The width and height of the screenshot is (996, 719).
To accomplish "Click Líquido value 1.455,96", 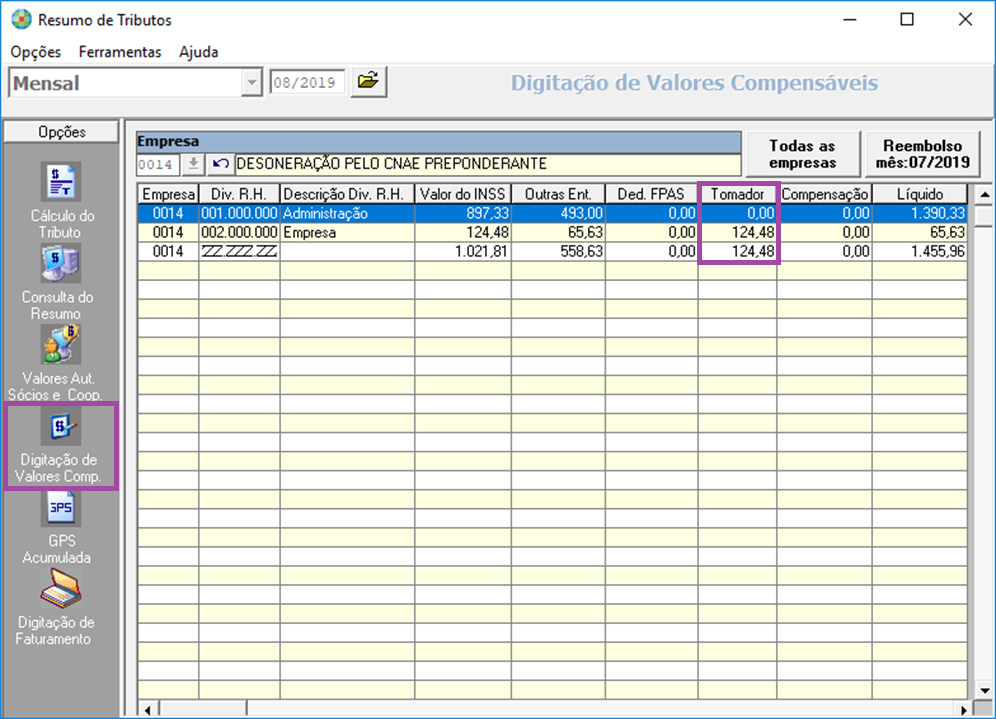I will tap(920, 252).
